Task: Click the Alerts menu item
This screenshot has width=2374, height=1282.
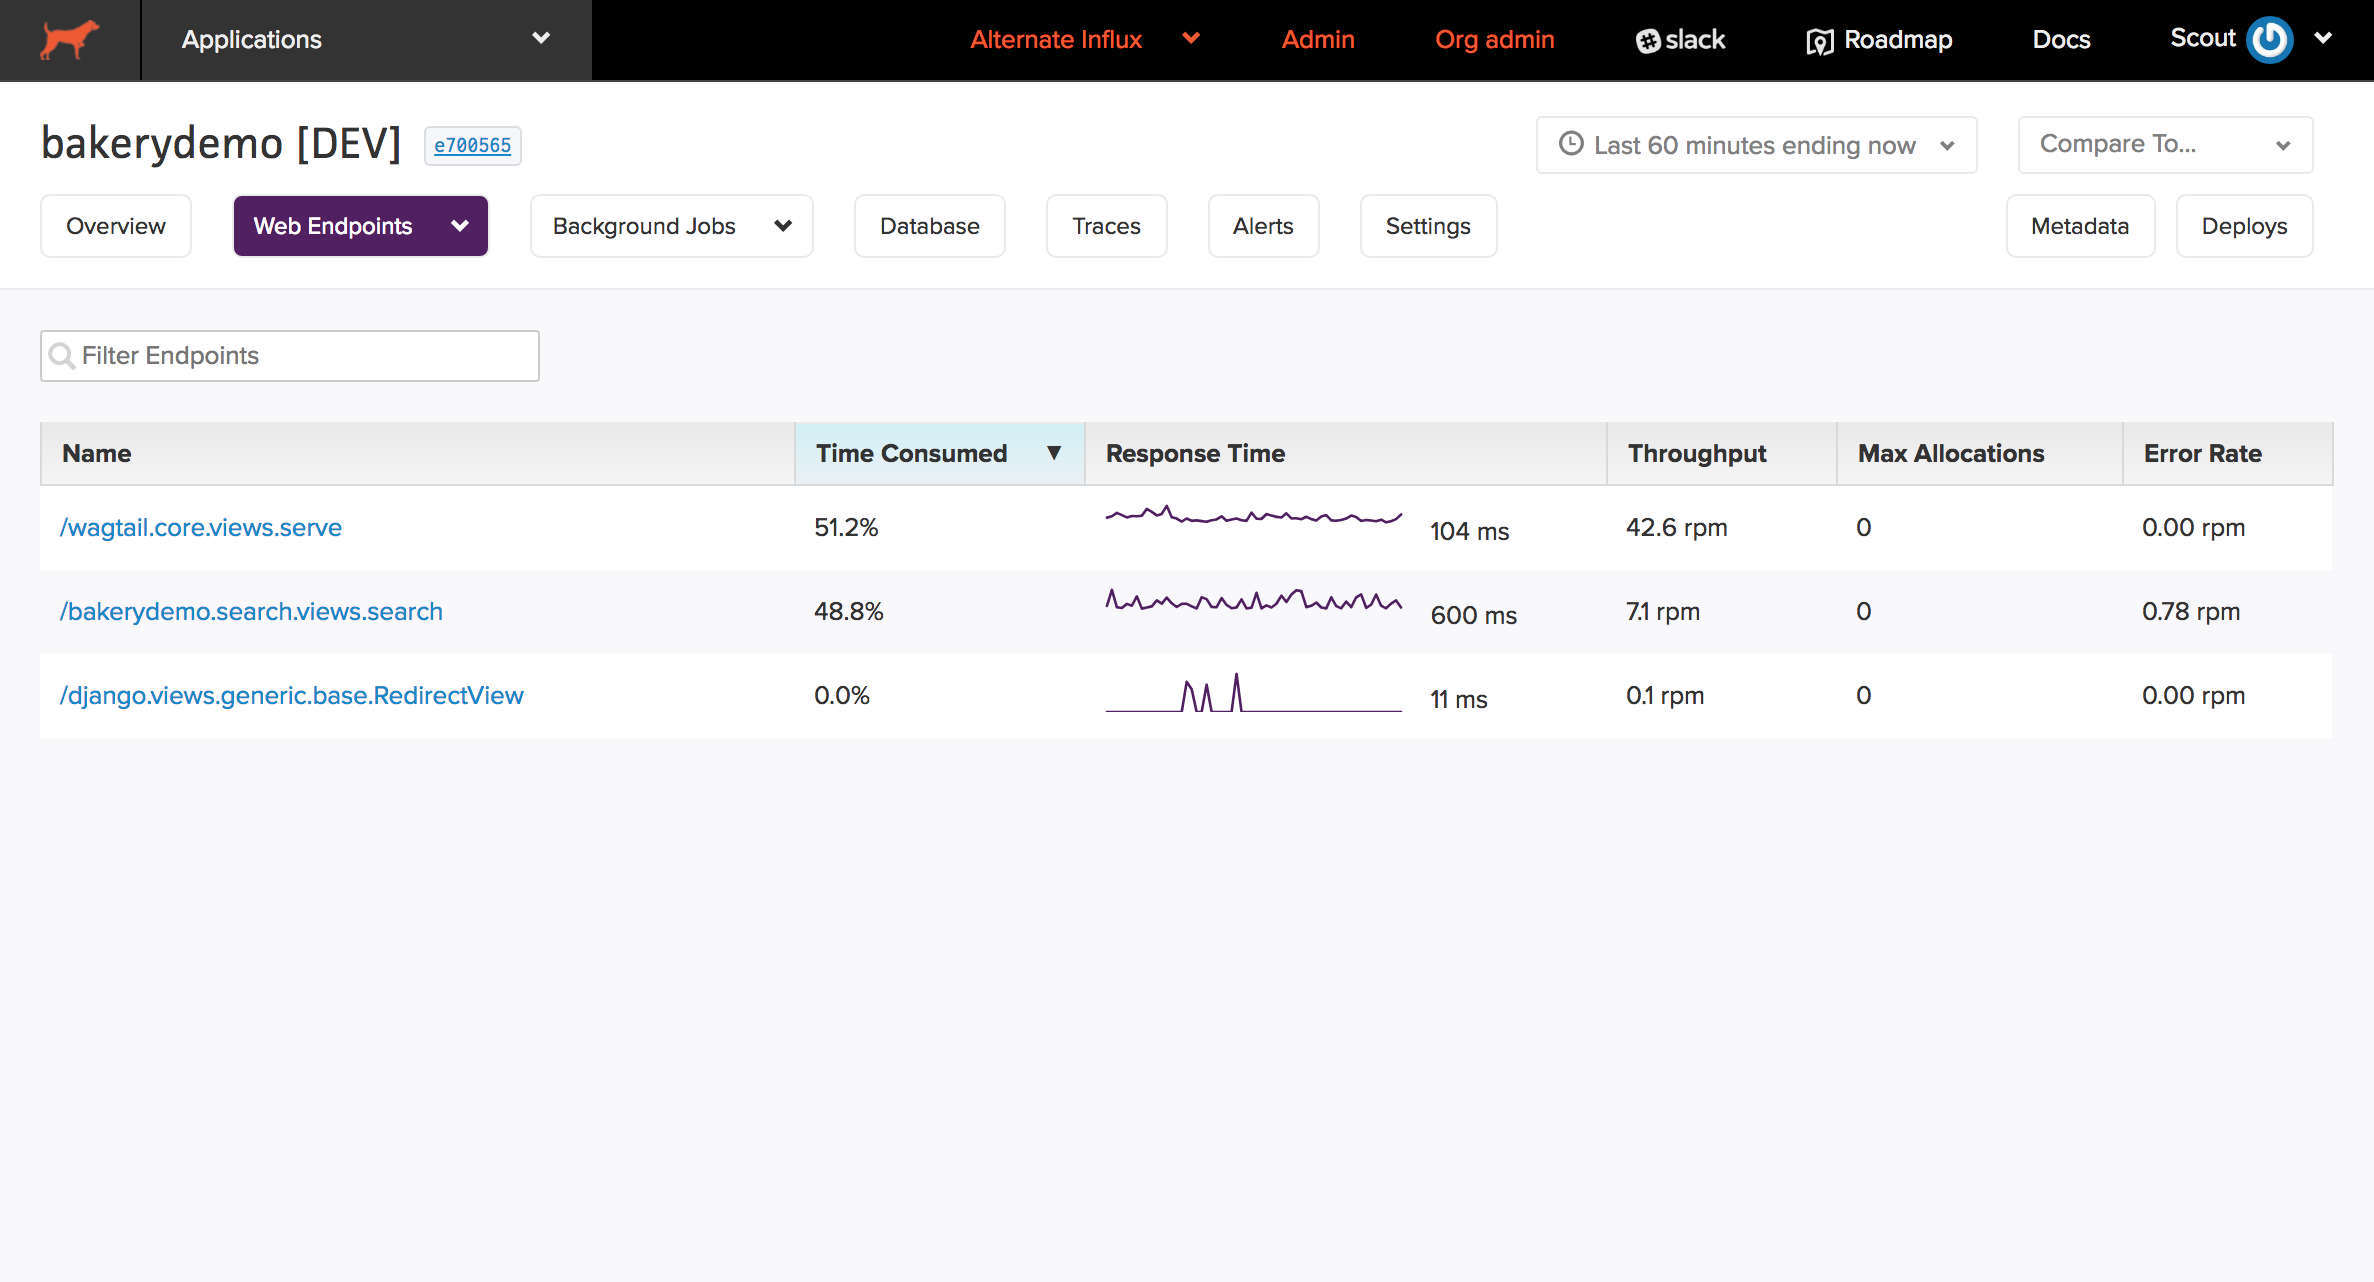Action: (1263, 226)
